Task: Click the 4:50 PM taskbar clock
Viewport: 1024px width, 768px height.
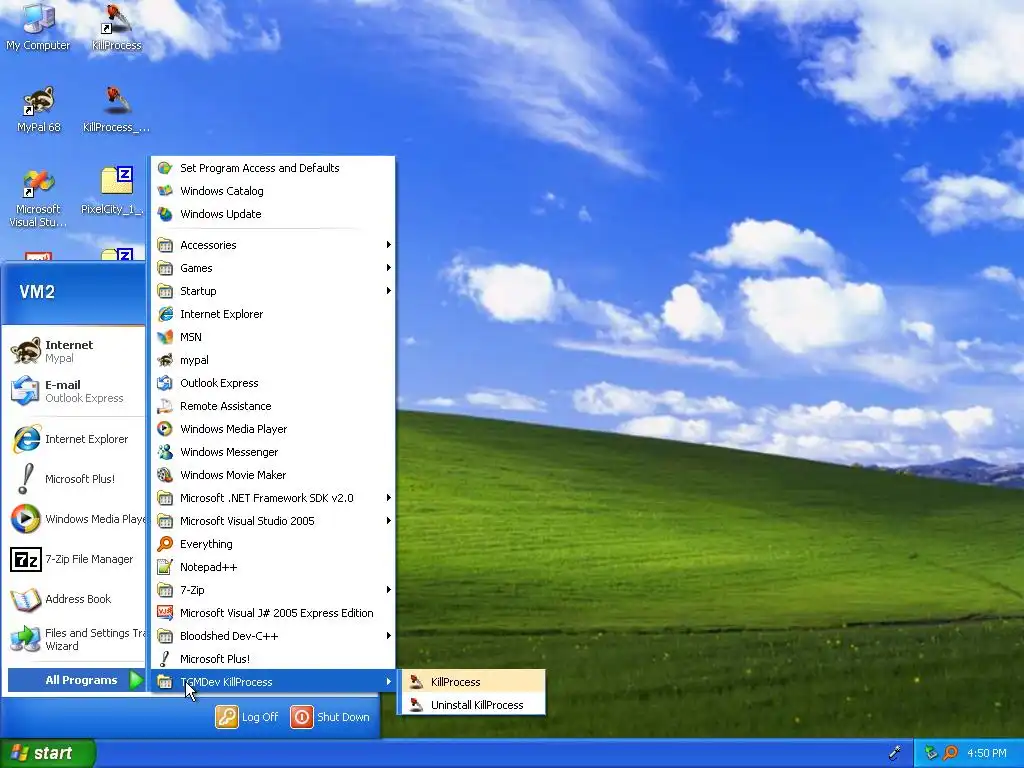Action: click(x=987, y=753)
